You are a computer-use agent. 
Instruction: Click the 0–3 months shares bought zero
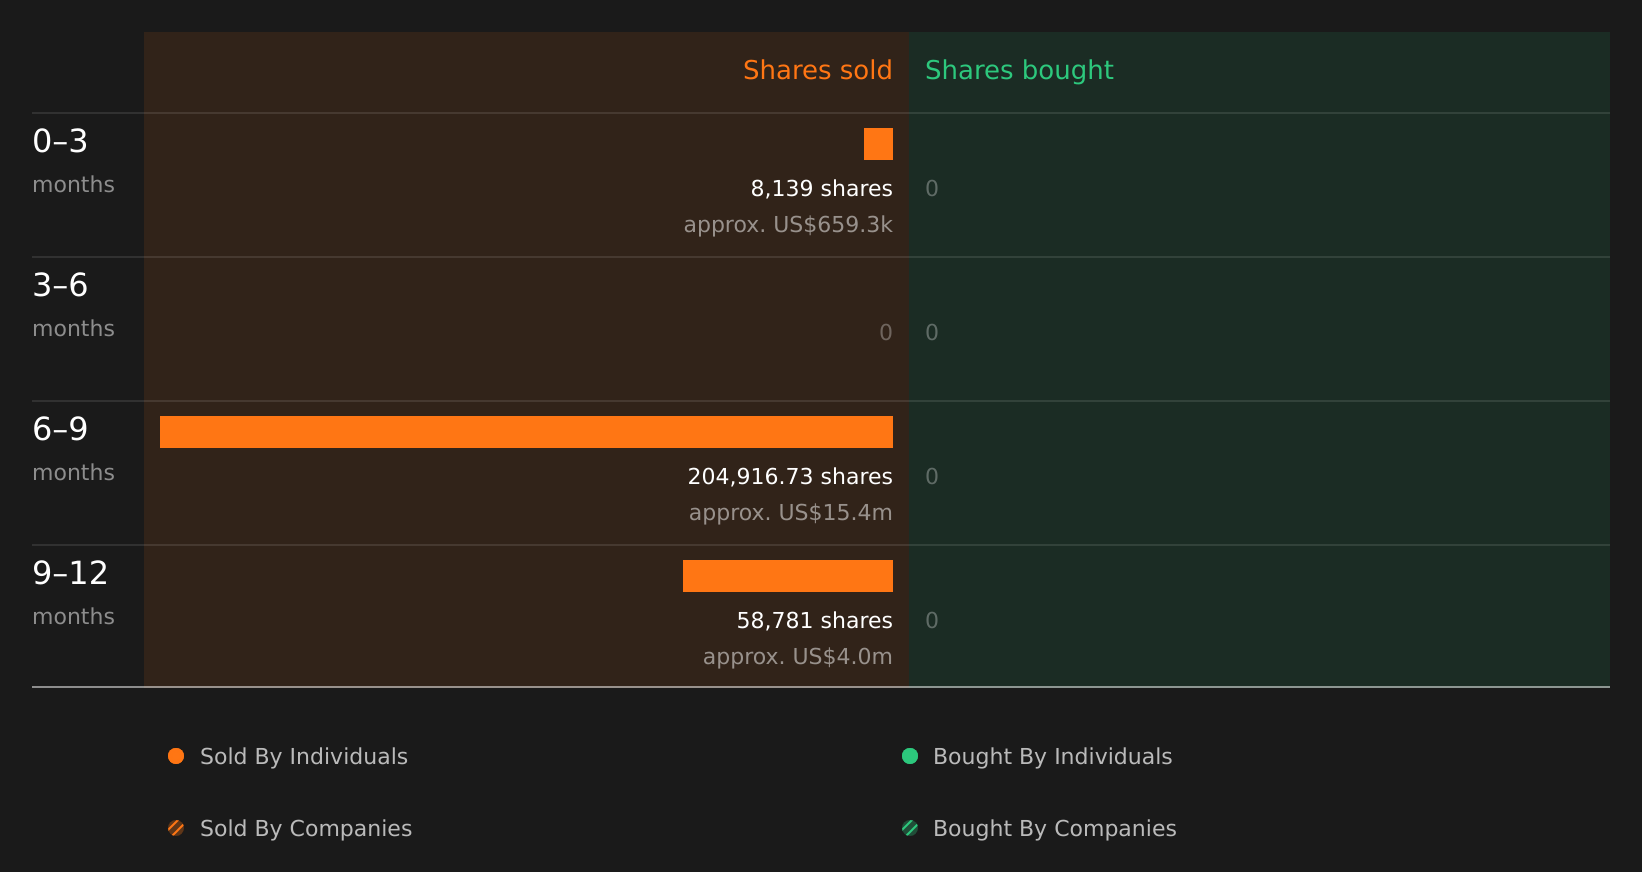coord(932,188)
